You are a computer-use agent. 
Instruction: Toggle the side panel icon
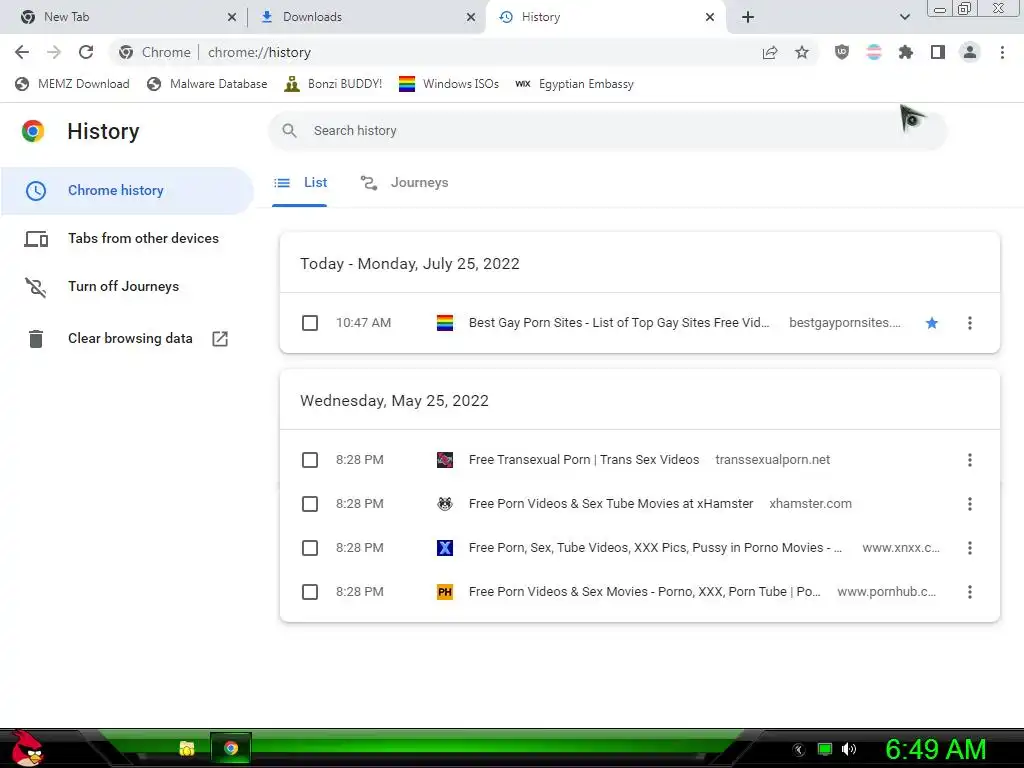[938, 52]
